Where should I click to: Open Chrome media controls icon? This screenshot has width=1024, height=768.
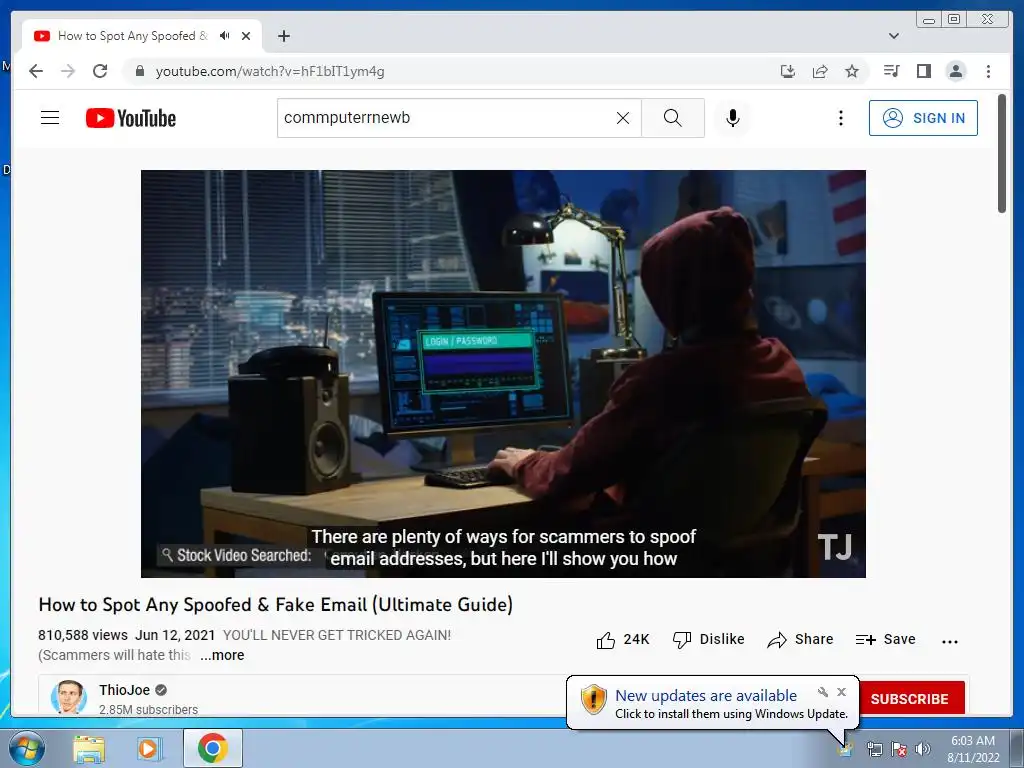tap(891, 71)
